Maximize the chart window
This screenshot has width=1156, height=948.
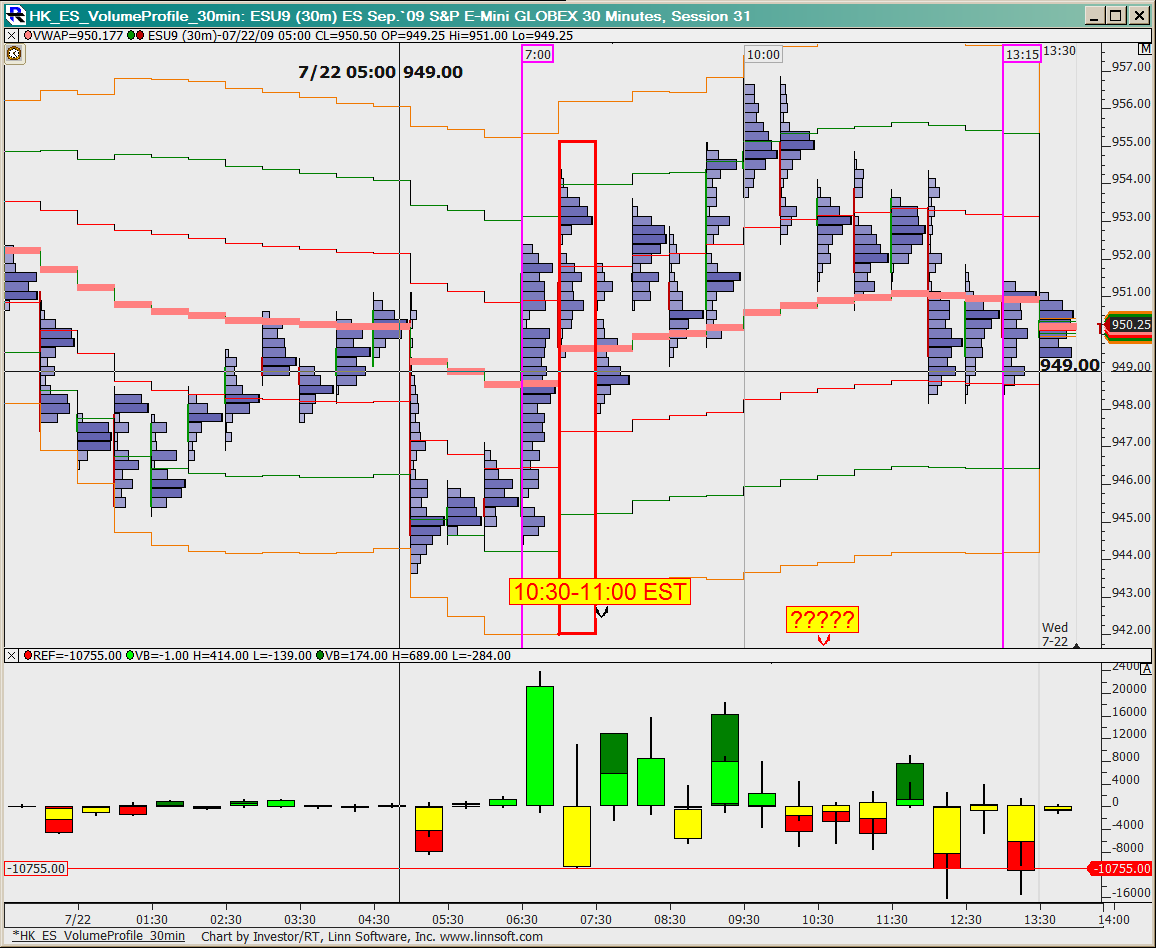click(x=1116, y=15)
